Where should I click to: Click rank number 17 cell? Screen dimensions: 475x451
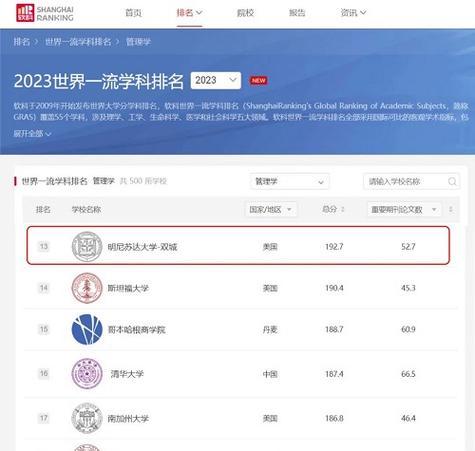pyautogui.click(x=44, y=418)
